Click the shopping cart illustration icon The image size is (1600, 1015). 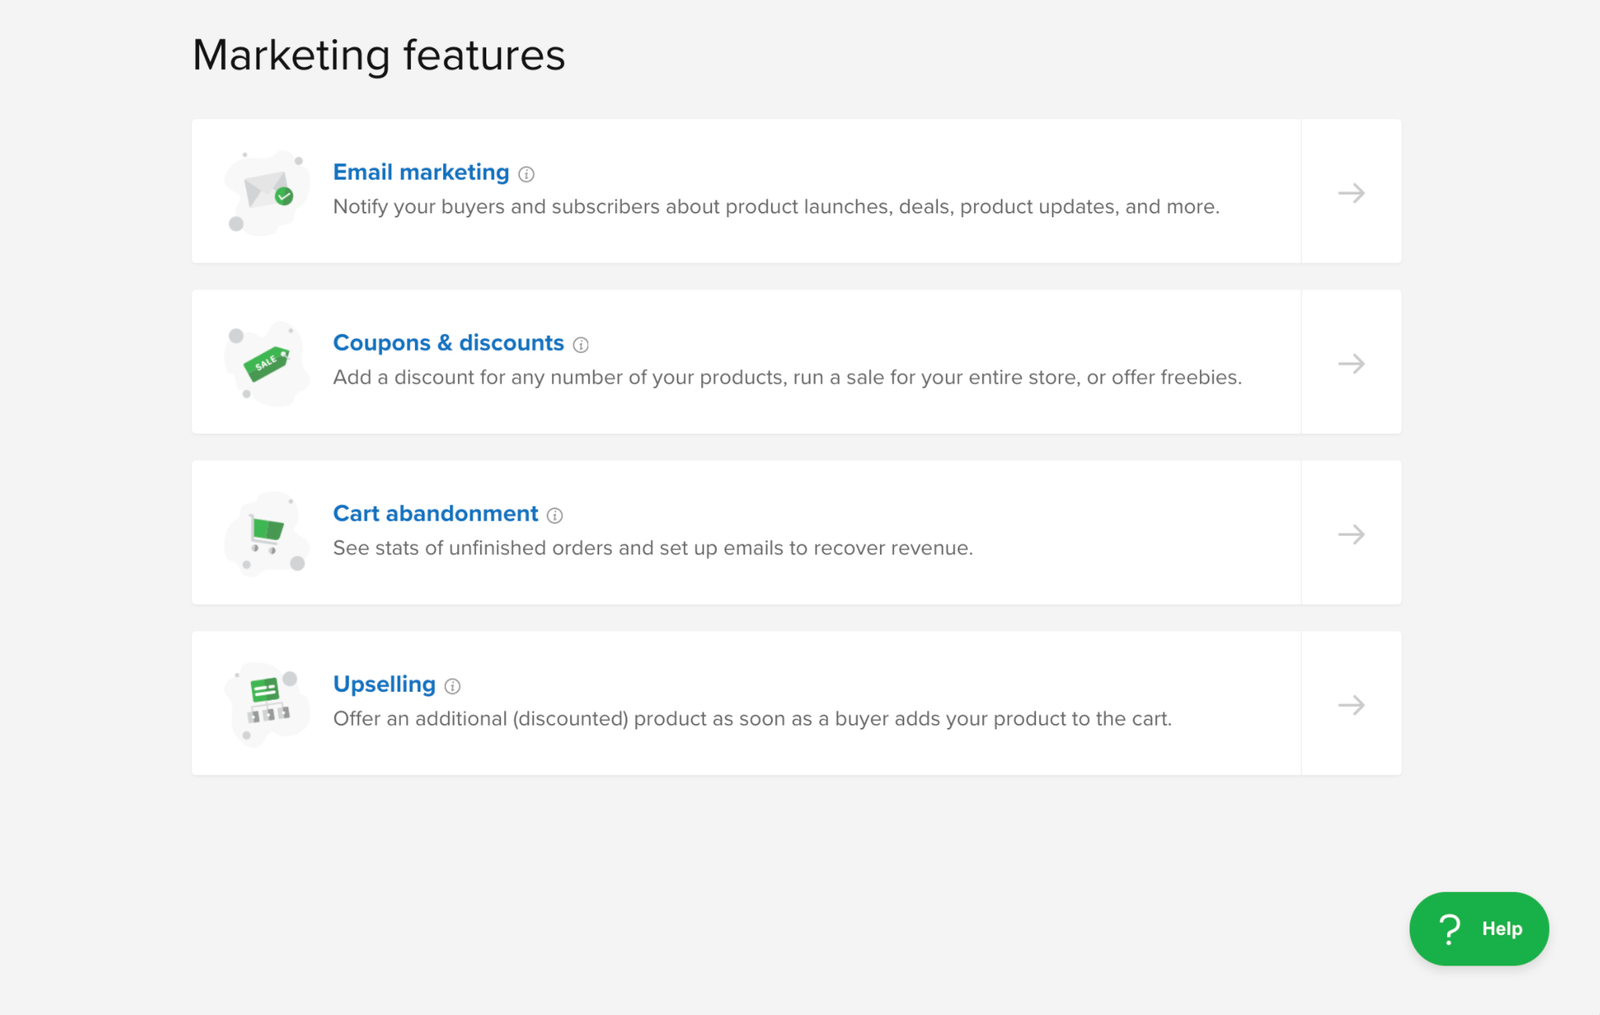pyautogui.click(x=266, y=534)
